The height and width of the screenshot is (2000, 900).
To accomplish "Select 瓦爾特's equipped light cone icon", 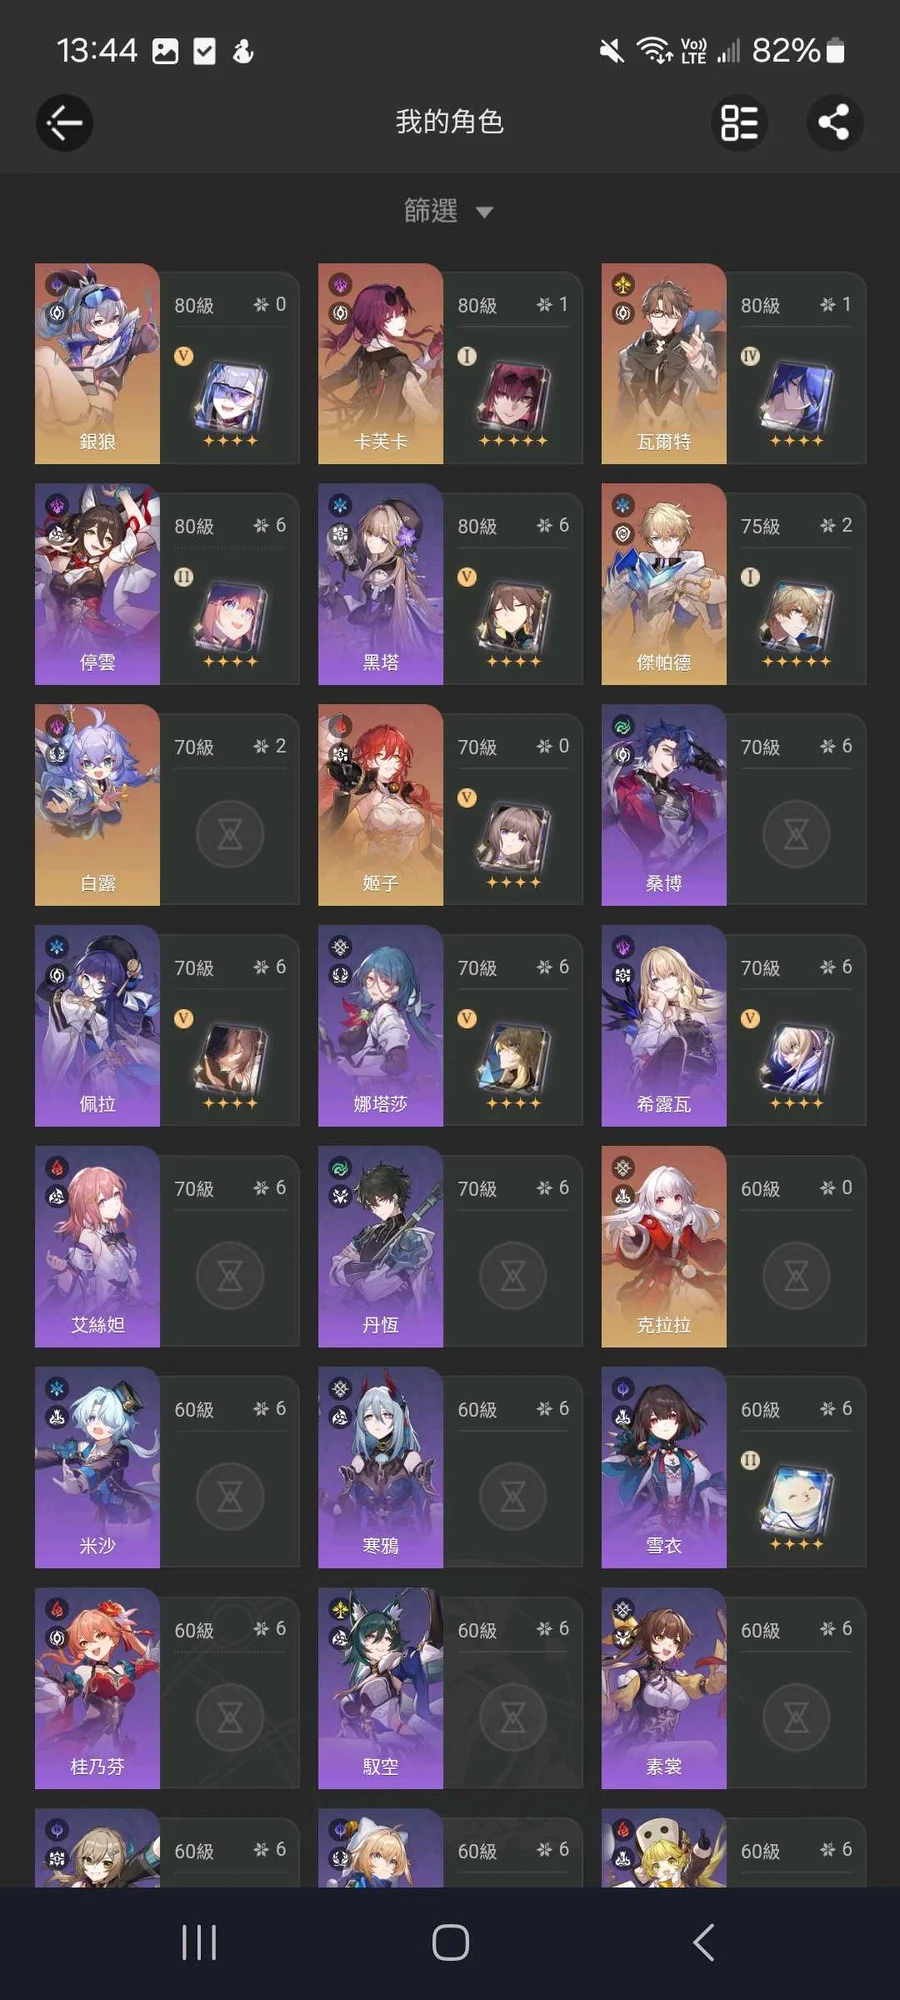I will 796,400.
